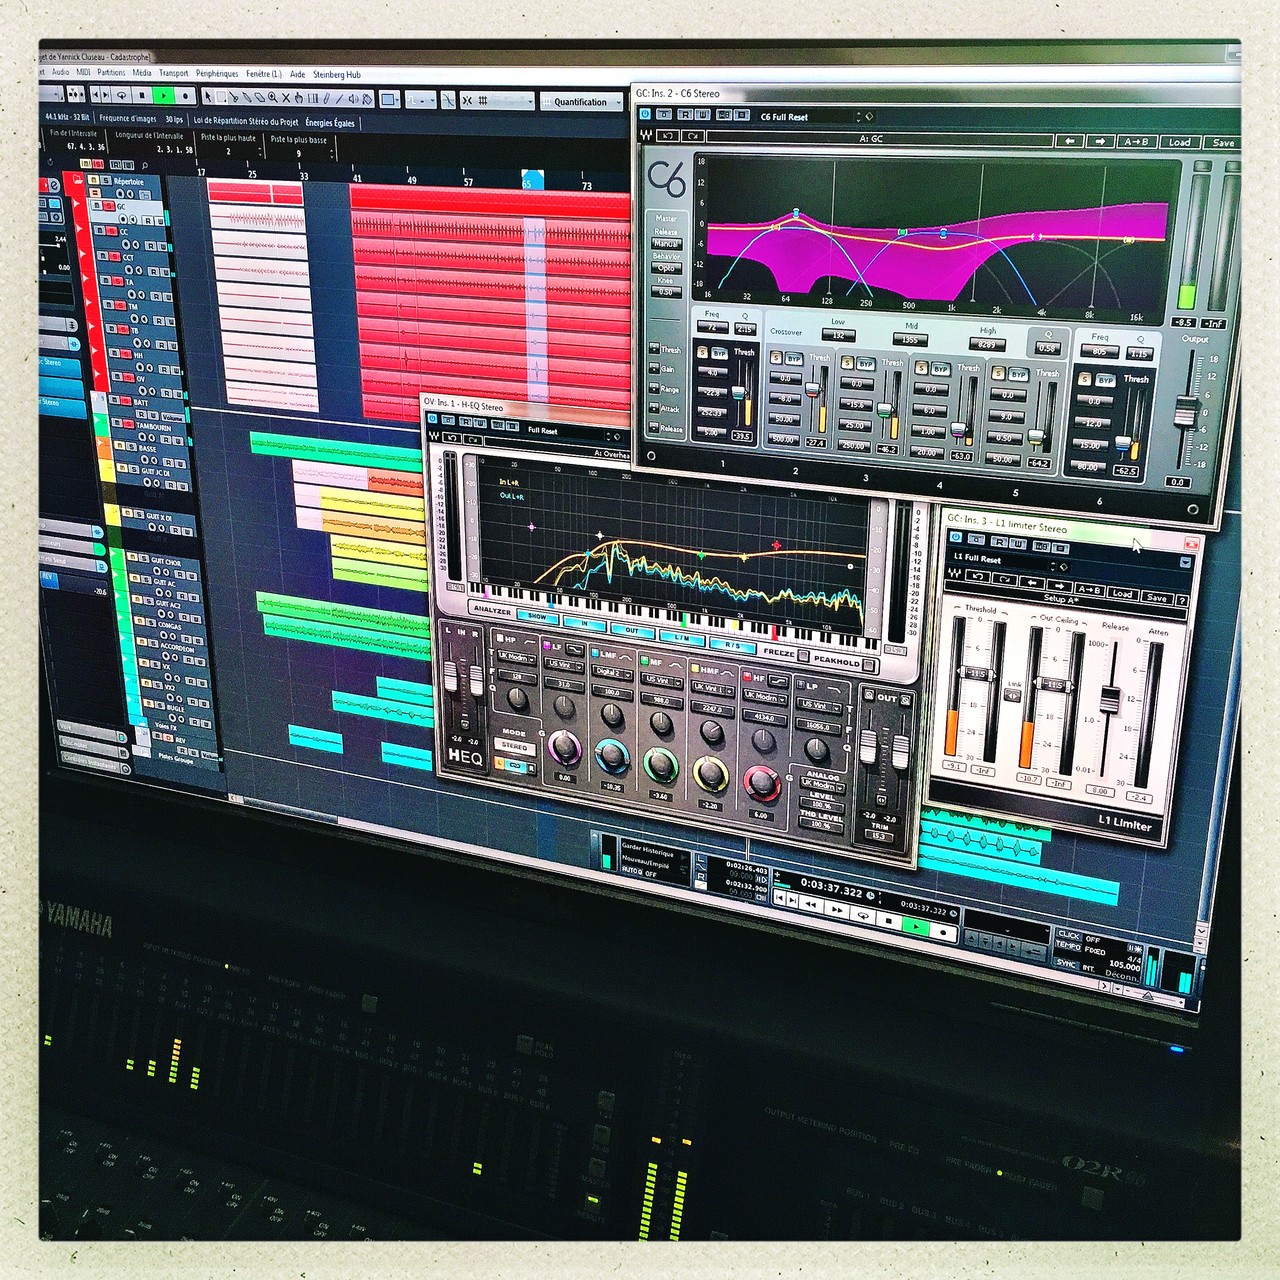Open the Aide menu
Screen dimensions: 1280x1280
297,74
